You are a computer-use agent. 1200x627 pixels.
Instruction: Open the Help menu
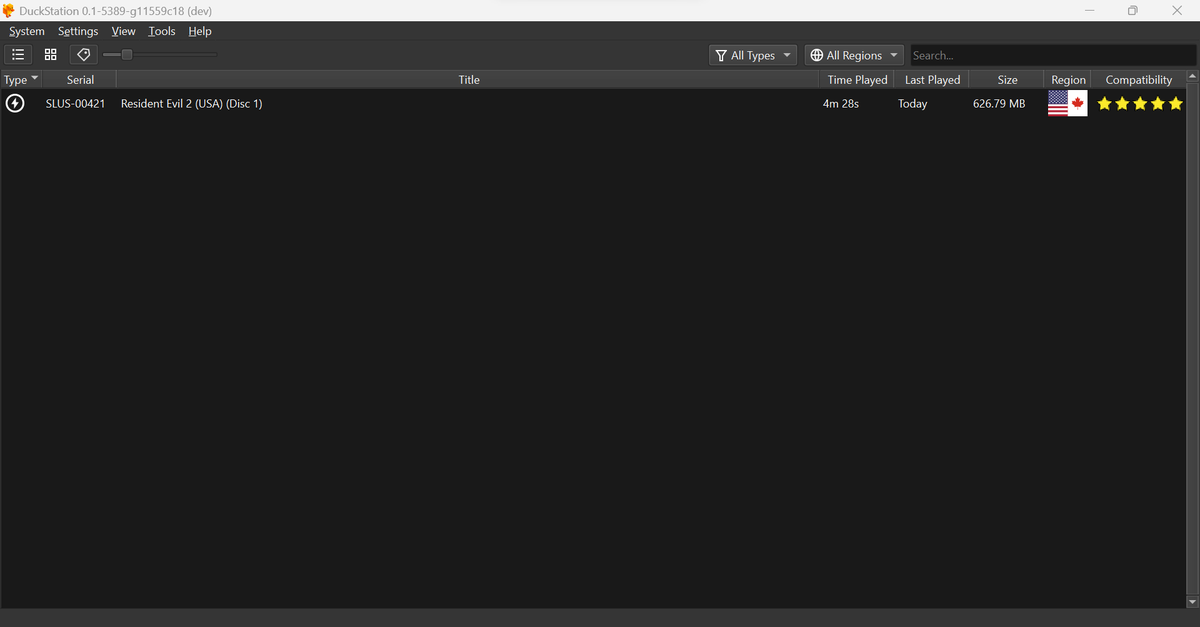coord(200,31)
